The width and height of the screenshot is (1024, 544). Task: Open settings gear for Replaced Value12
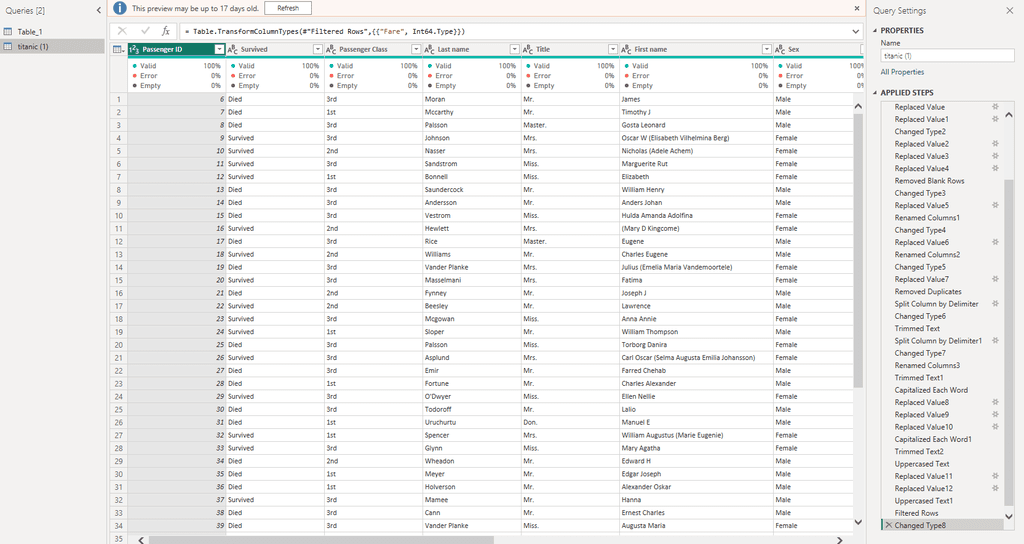[x=995, y=488]
